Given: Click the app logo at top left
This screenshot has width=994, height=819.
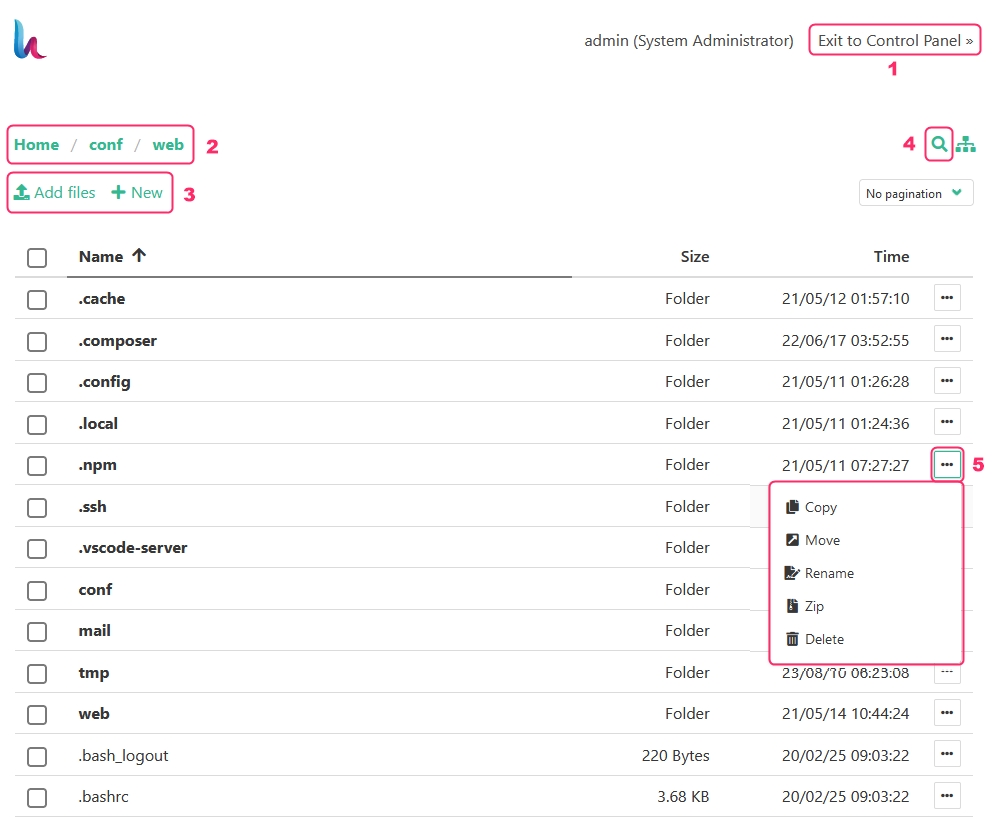Looking at the screenshot, I should coord(30,40).
